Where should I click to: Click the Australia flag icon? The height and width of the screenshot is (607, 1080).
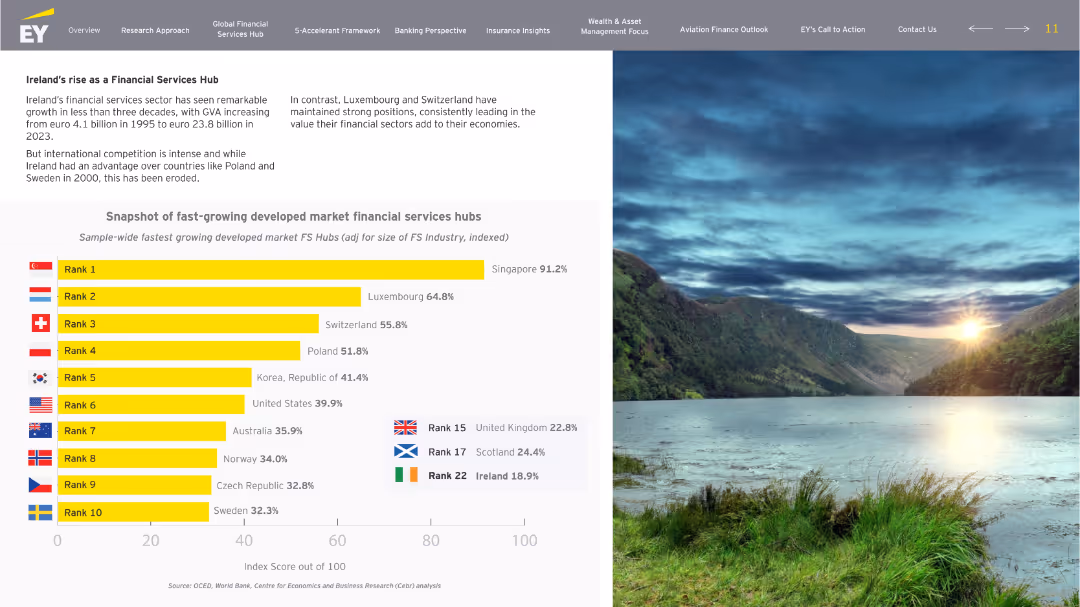[41, 431]
